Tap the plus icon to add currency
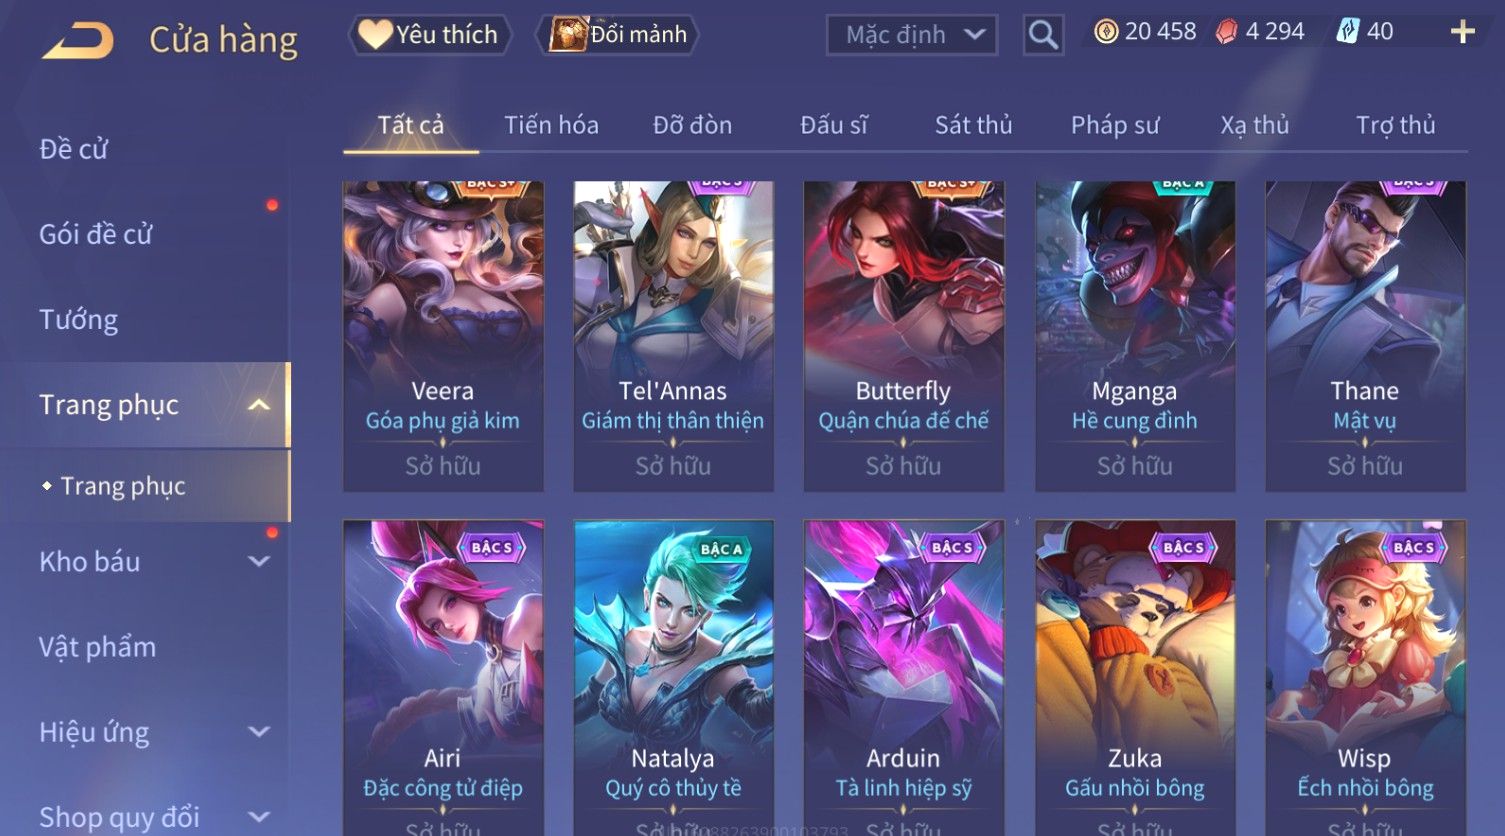The width and height of the screenshot is (1505, 836). point(1462,32)
